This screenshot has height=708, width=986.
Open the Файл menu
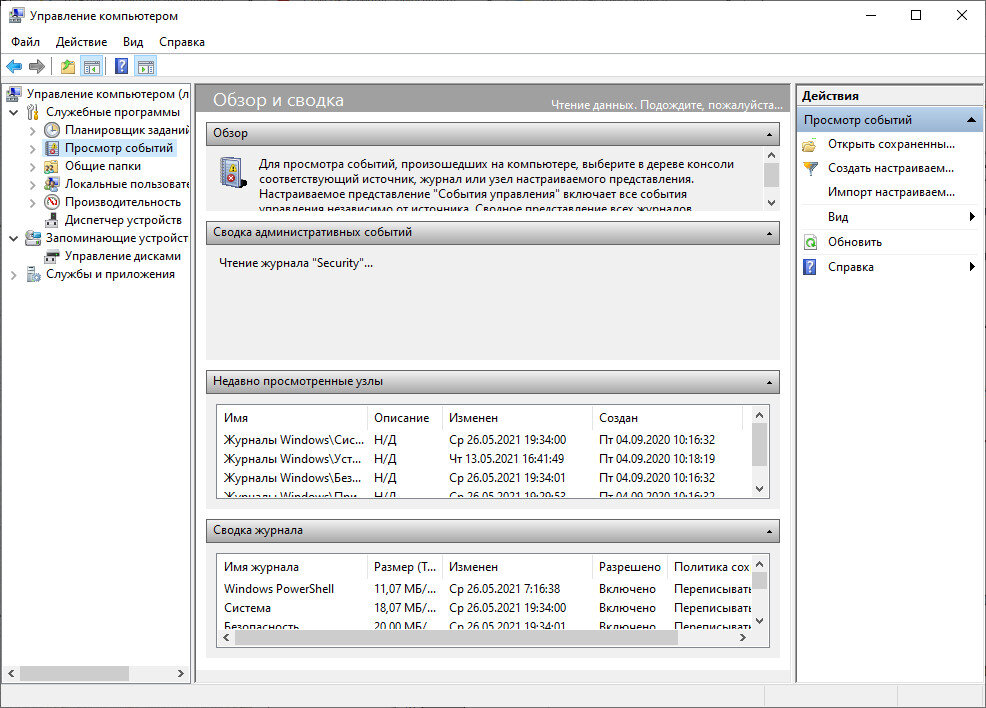coord(25,41)
